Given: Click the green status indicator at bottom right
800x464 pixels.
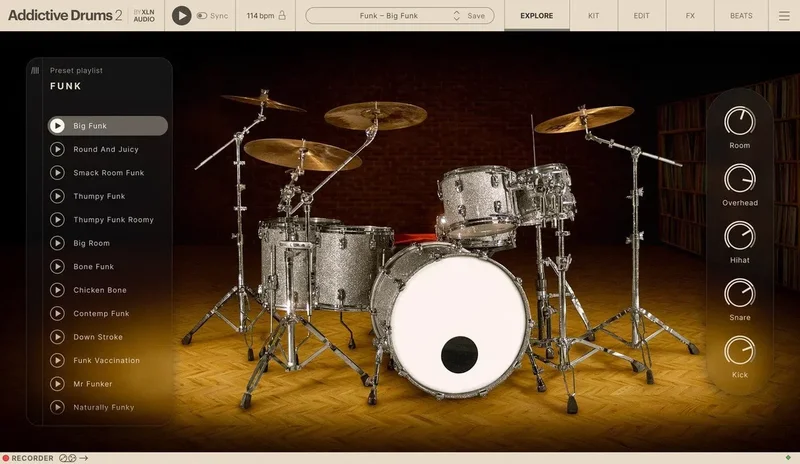Looking at the screenshot, I should coord(788,458).
